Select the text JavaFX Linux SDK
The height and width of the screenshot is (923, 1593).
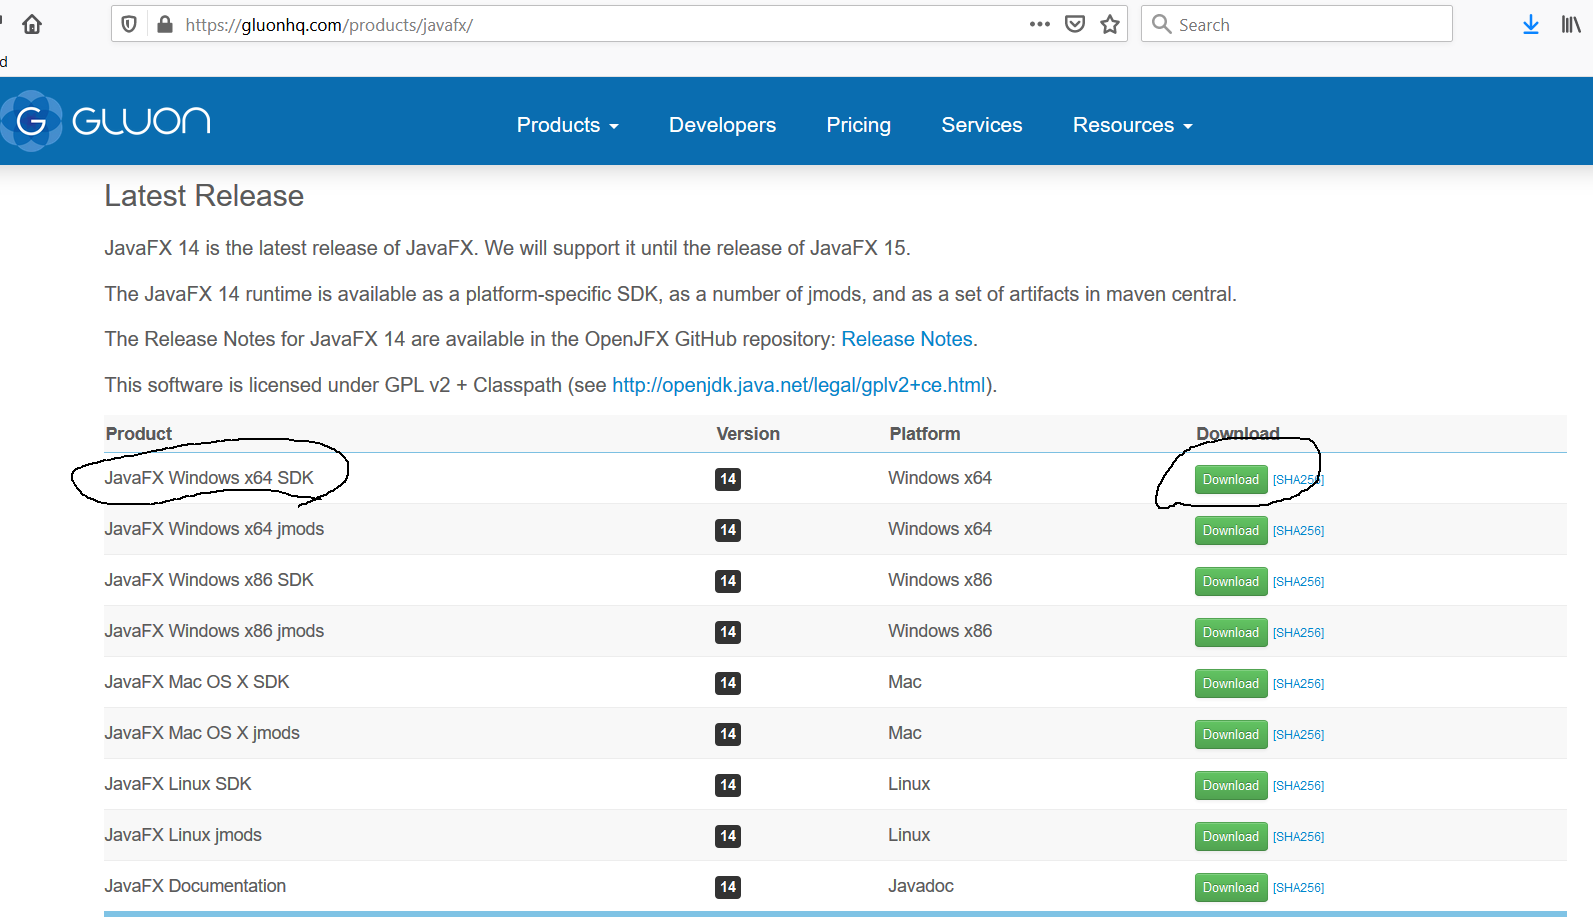178,784
